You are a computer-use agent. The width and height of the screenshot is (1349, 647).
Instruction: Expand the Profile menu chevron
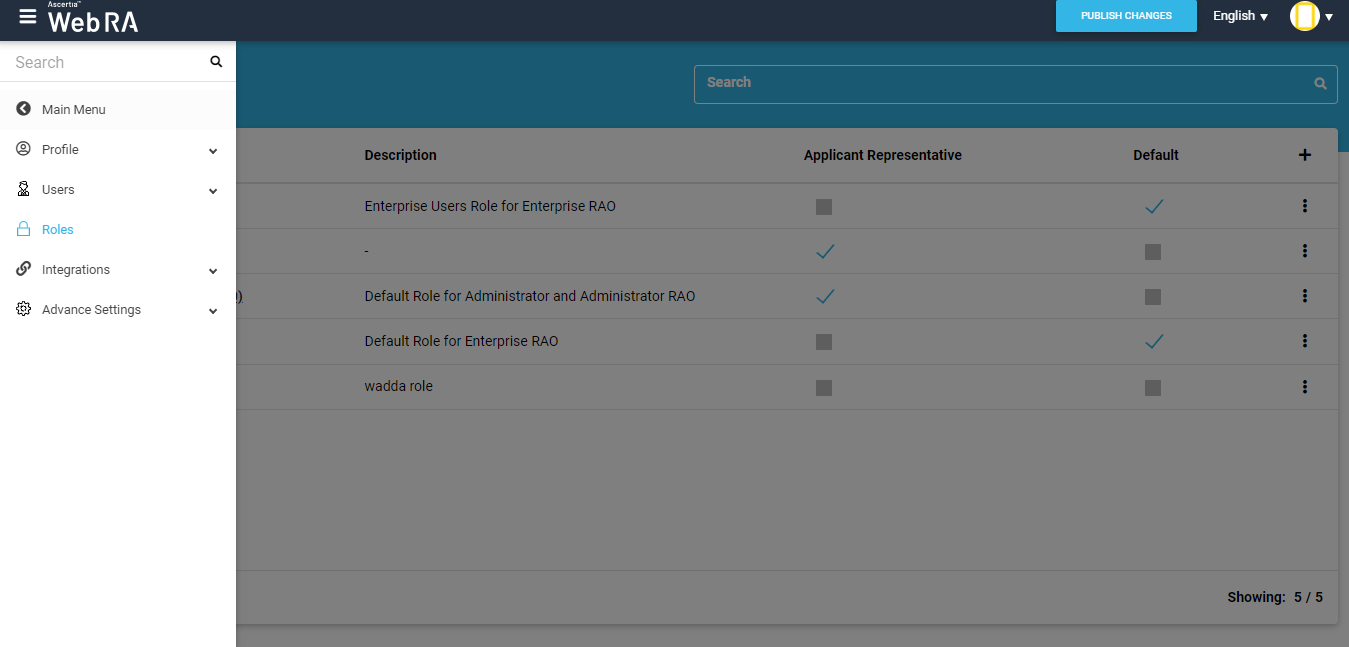tap(213, 151)
